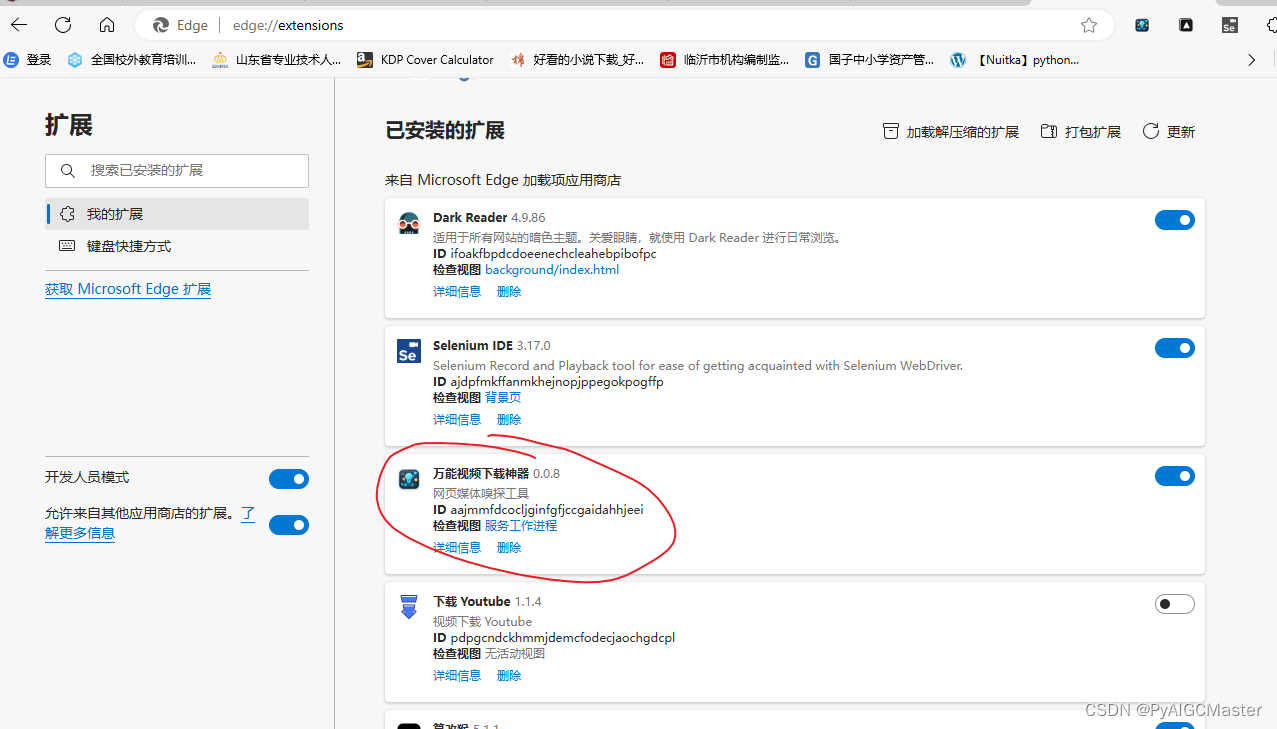Viewport: 1277px width, 729px height.
Task: Open 下载 Youtube 详细信息
Action: tap(457, 676)
